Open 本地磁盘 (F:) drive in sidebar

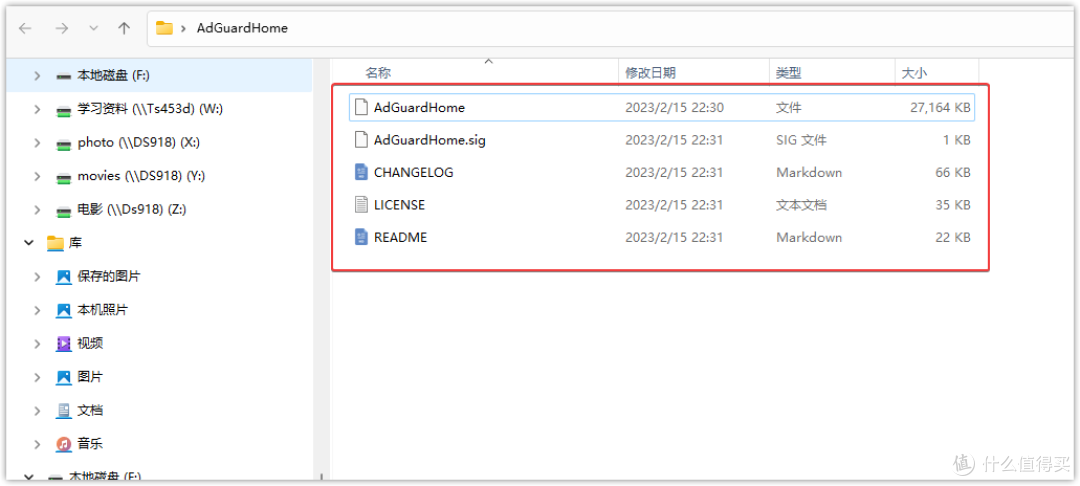pos(113,76)
